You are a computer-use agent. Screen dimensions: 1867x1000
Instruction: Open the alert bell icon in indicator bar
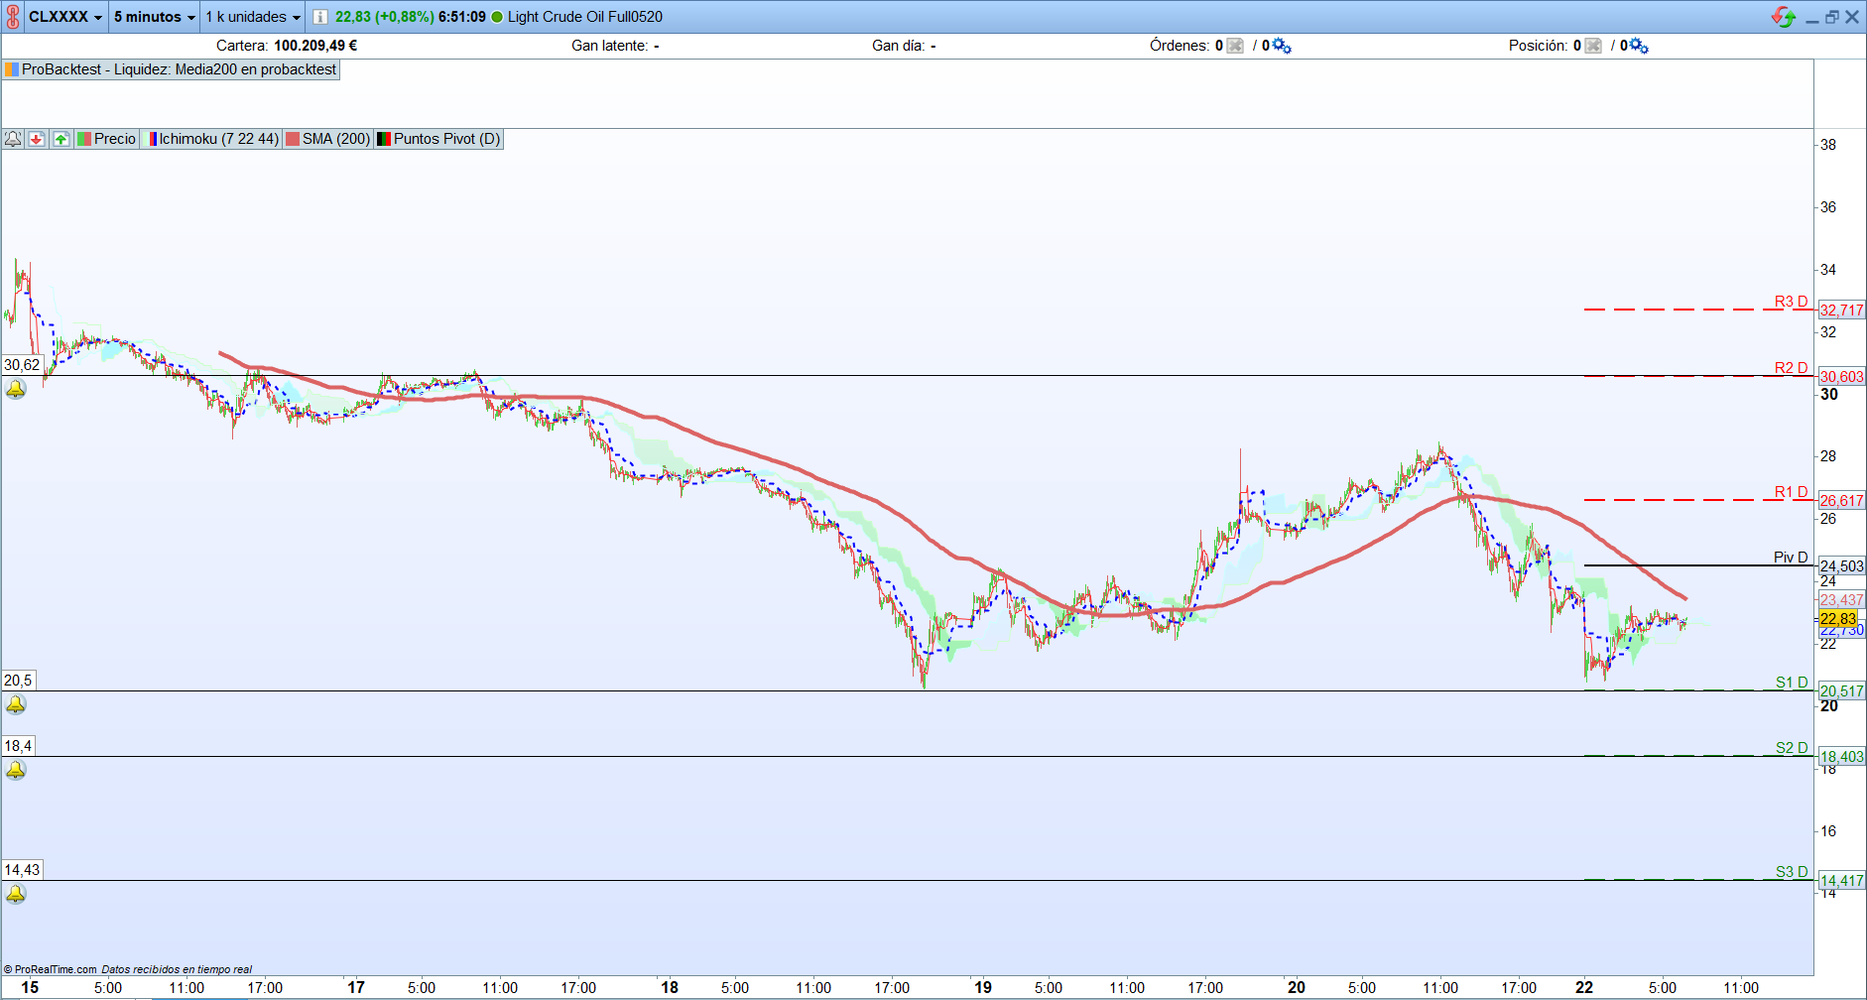[13, 139]
